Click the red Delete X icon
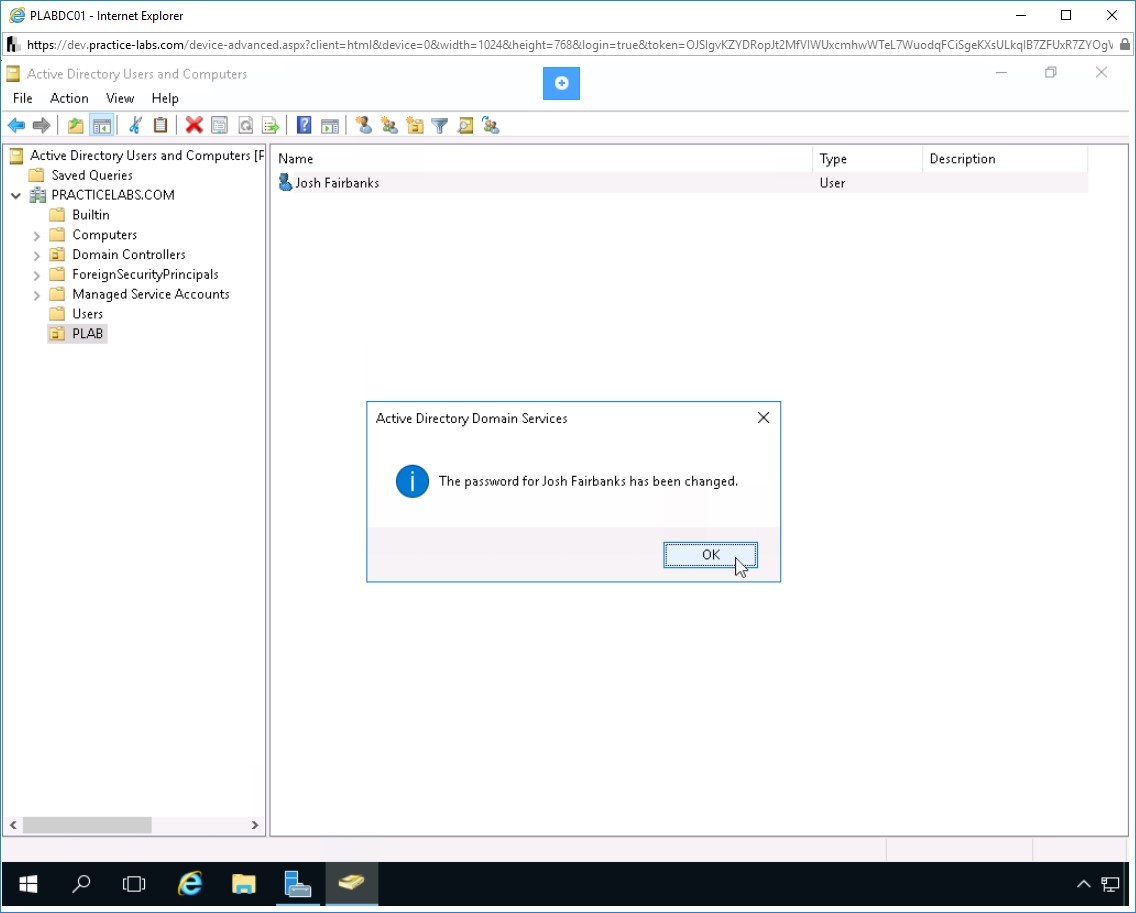 pos(193,125)
